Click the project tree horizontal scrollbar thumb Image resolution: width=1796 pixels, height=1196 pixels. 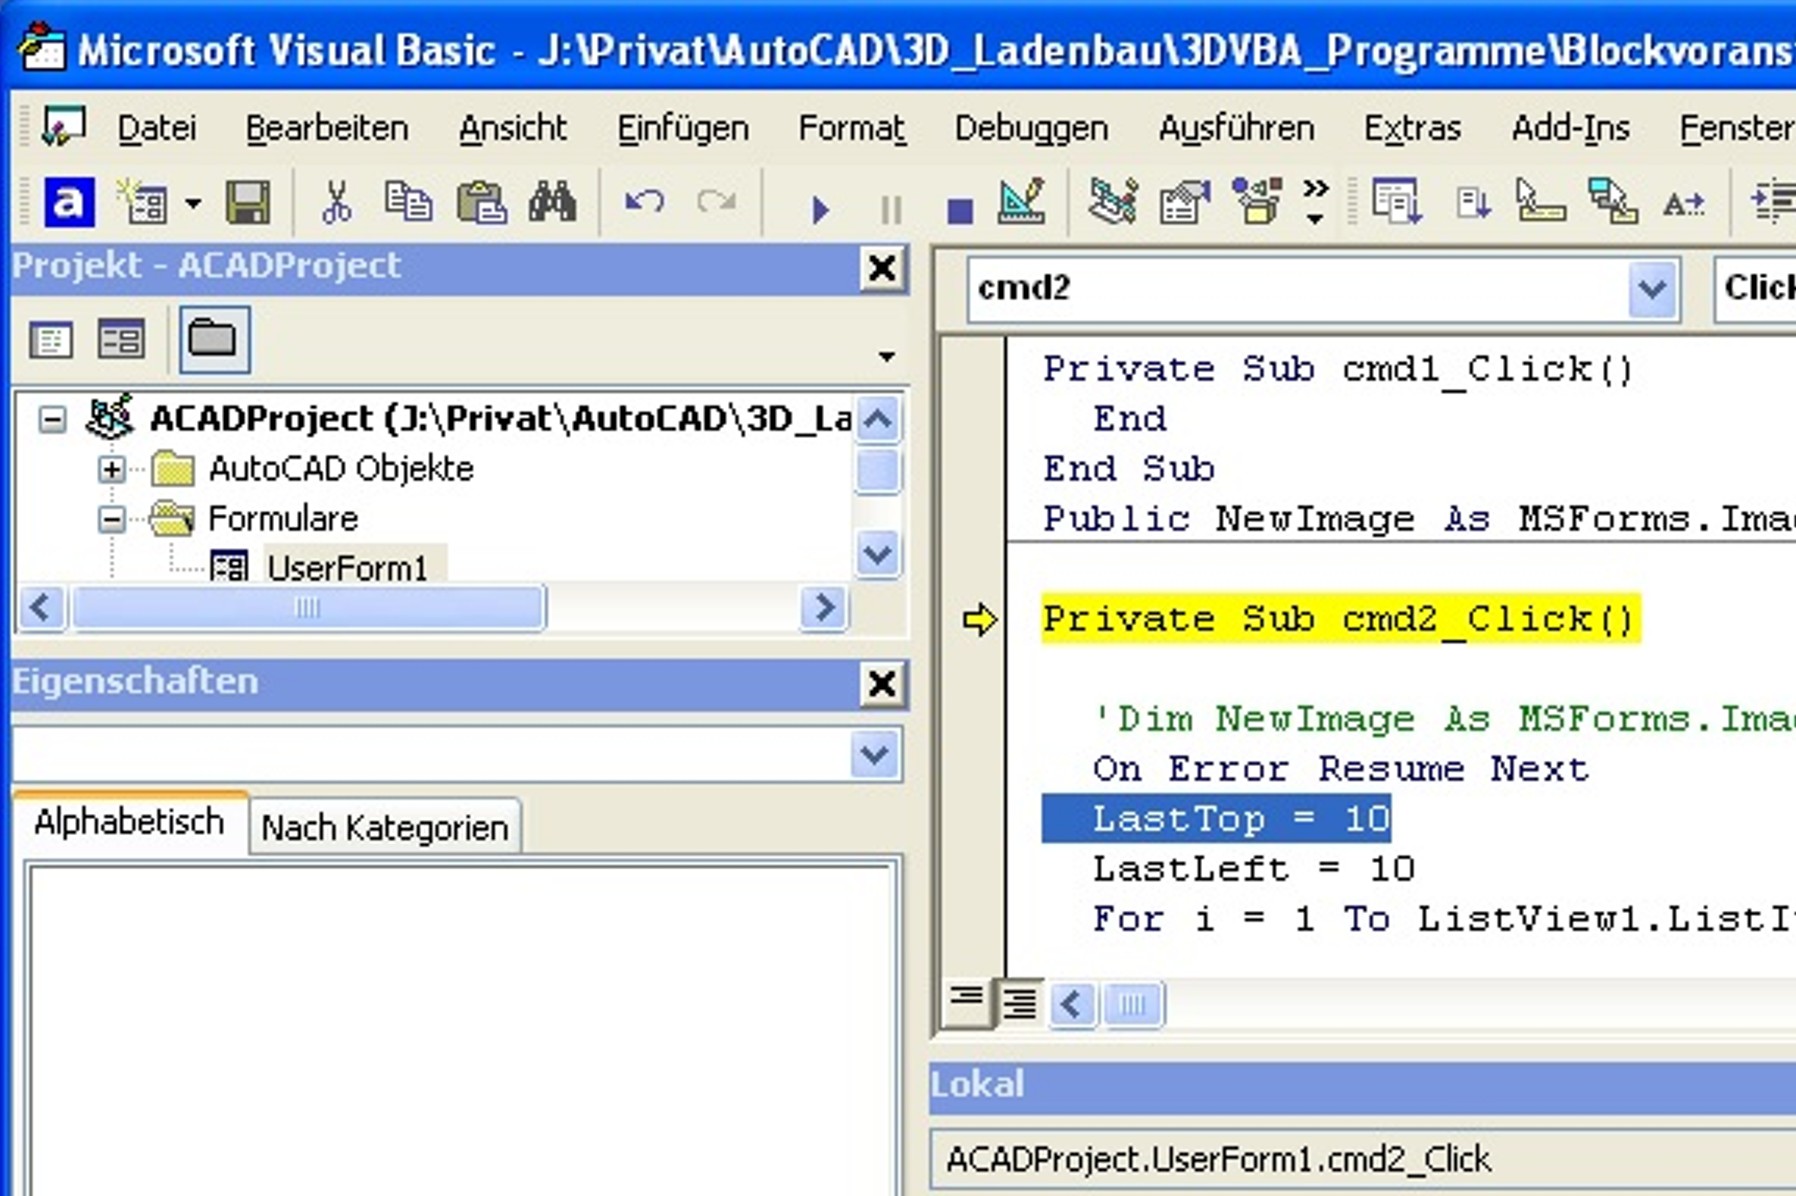pos(309,607)
